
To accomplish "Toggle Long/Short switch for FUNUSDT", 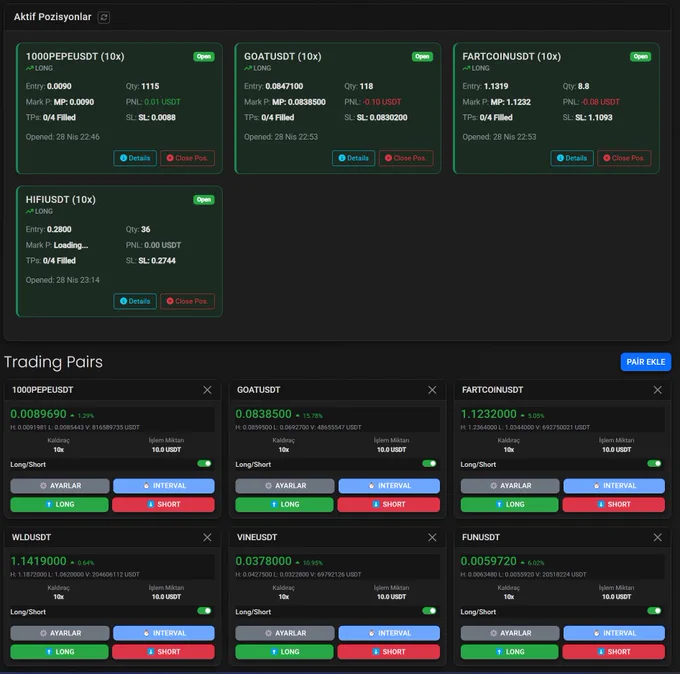I will click(x=654, y=611).
